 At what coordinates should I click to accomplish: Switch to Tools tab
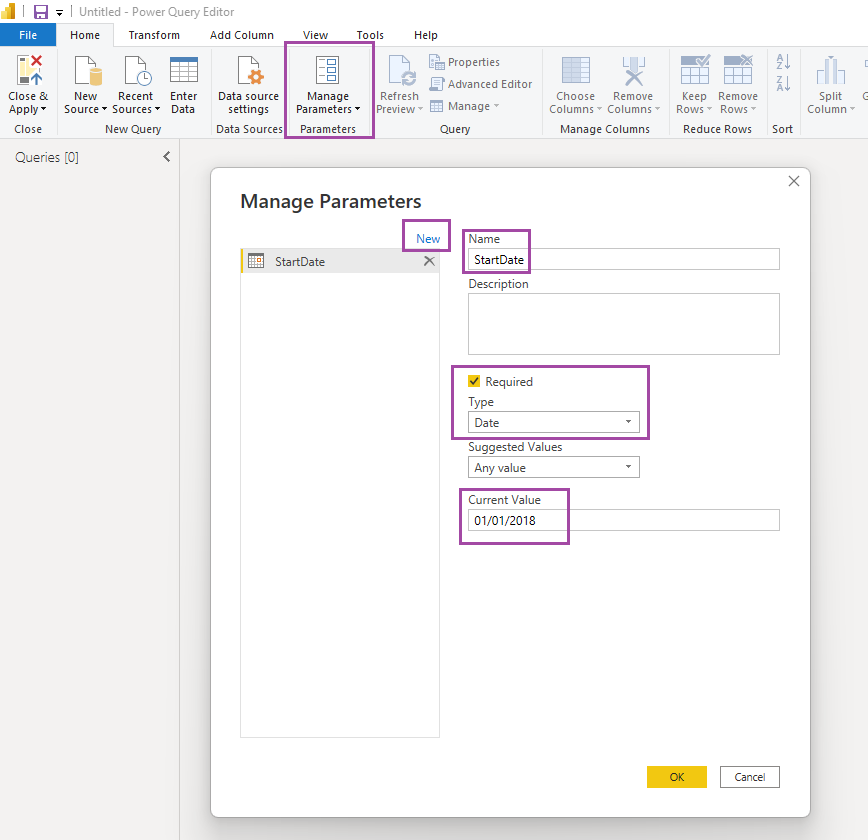[370, 35]
